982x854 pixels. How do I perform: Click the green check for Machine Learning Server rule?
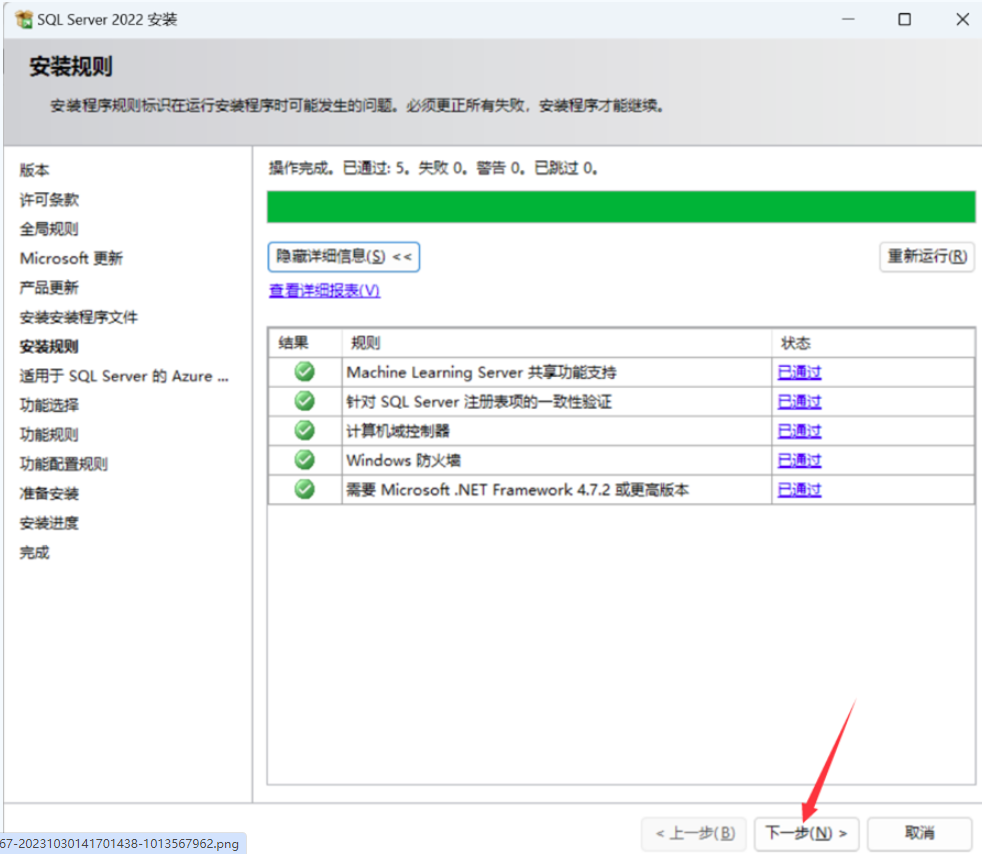(304, 372)
